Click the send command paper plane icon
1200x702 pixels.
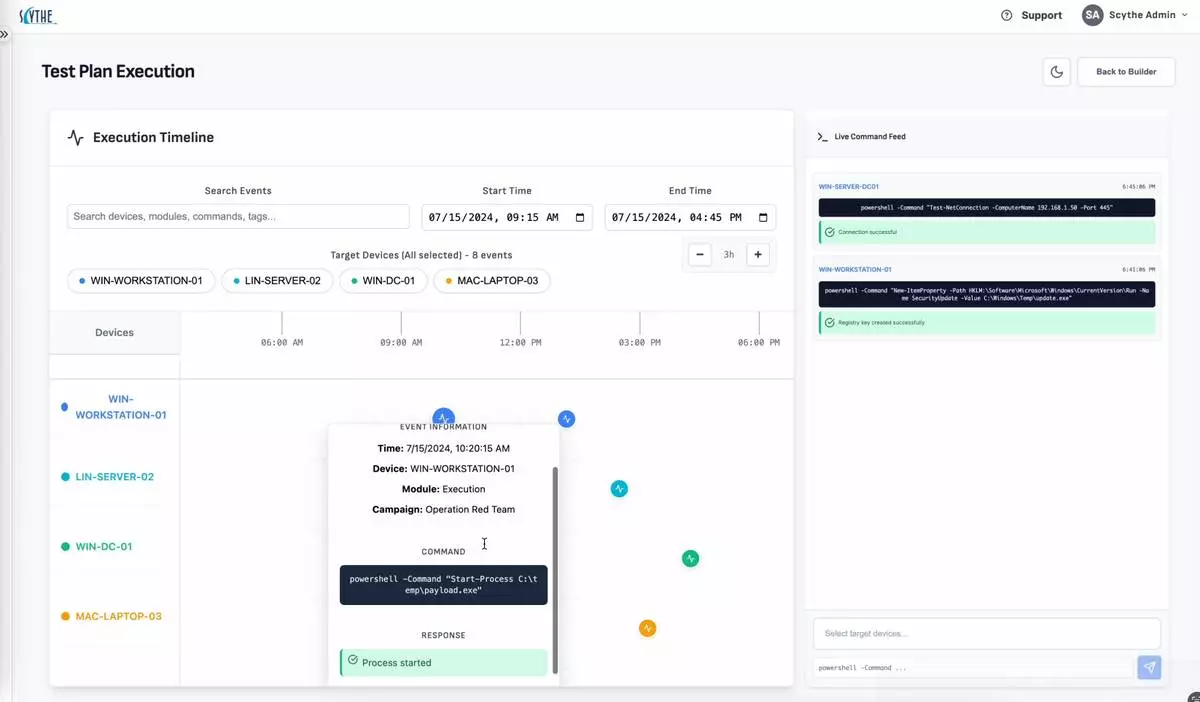click(x=1149, y=667)
